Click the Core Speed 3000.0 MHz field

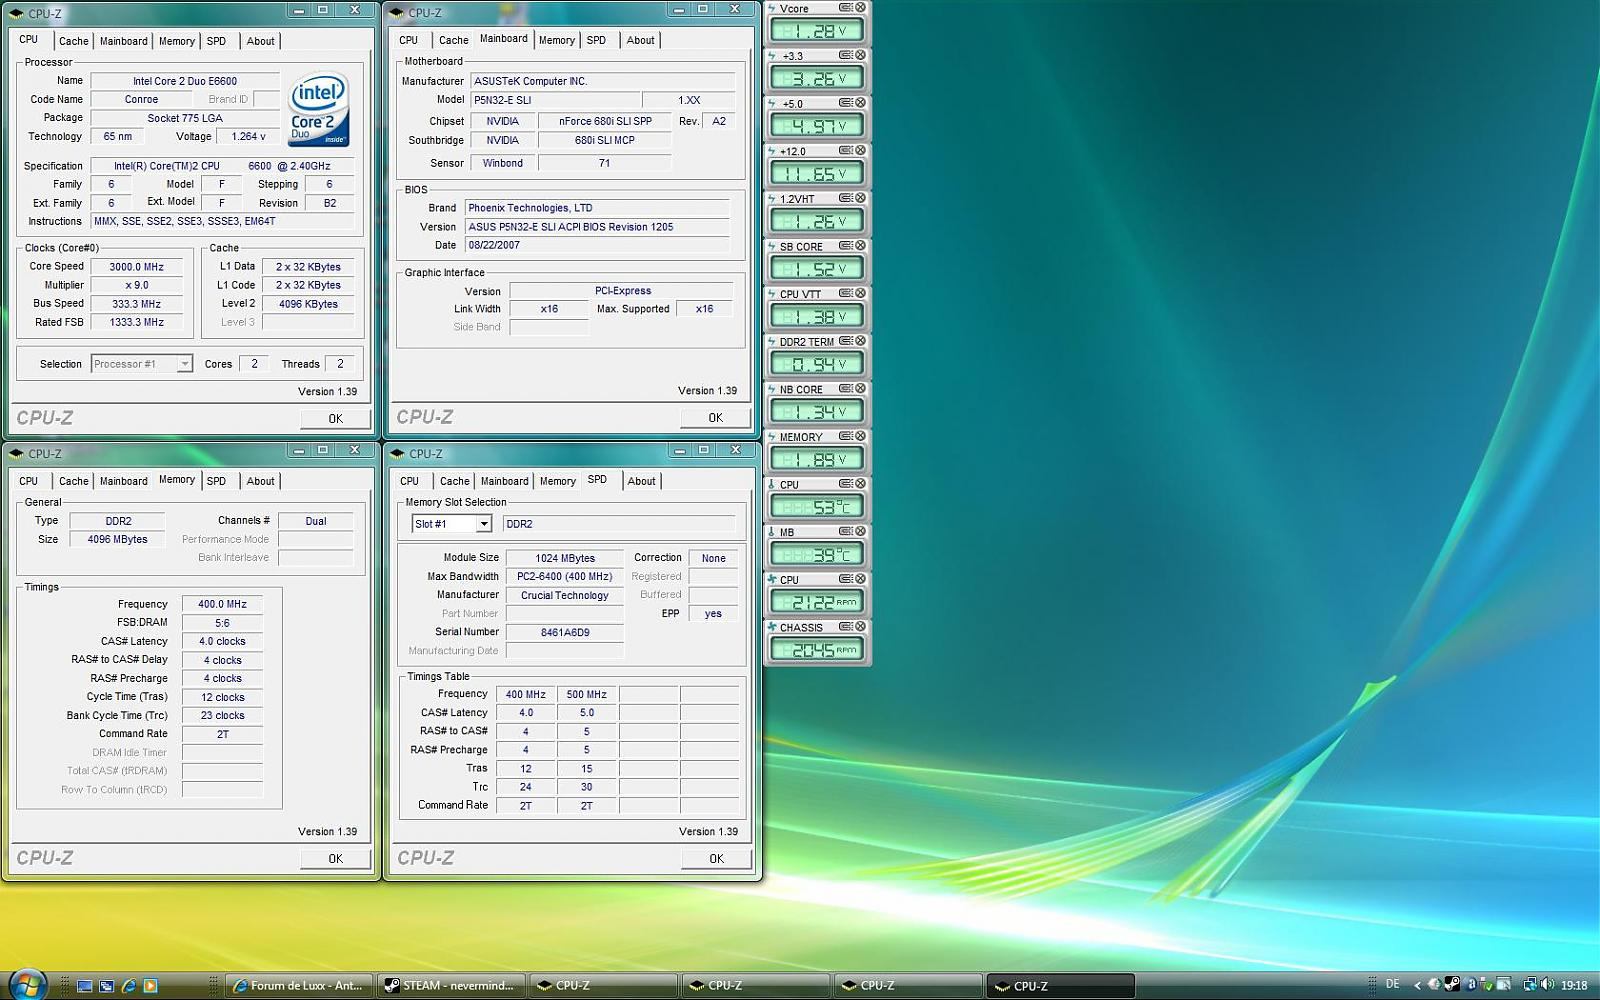coord(137,267)
